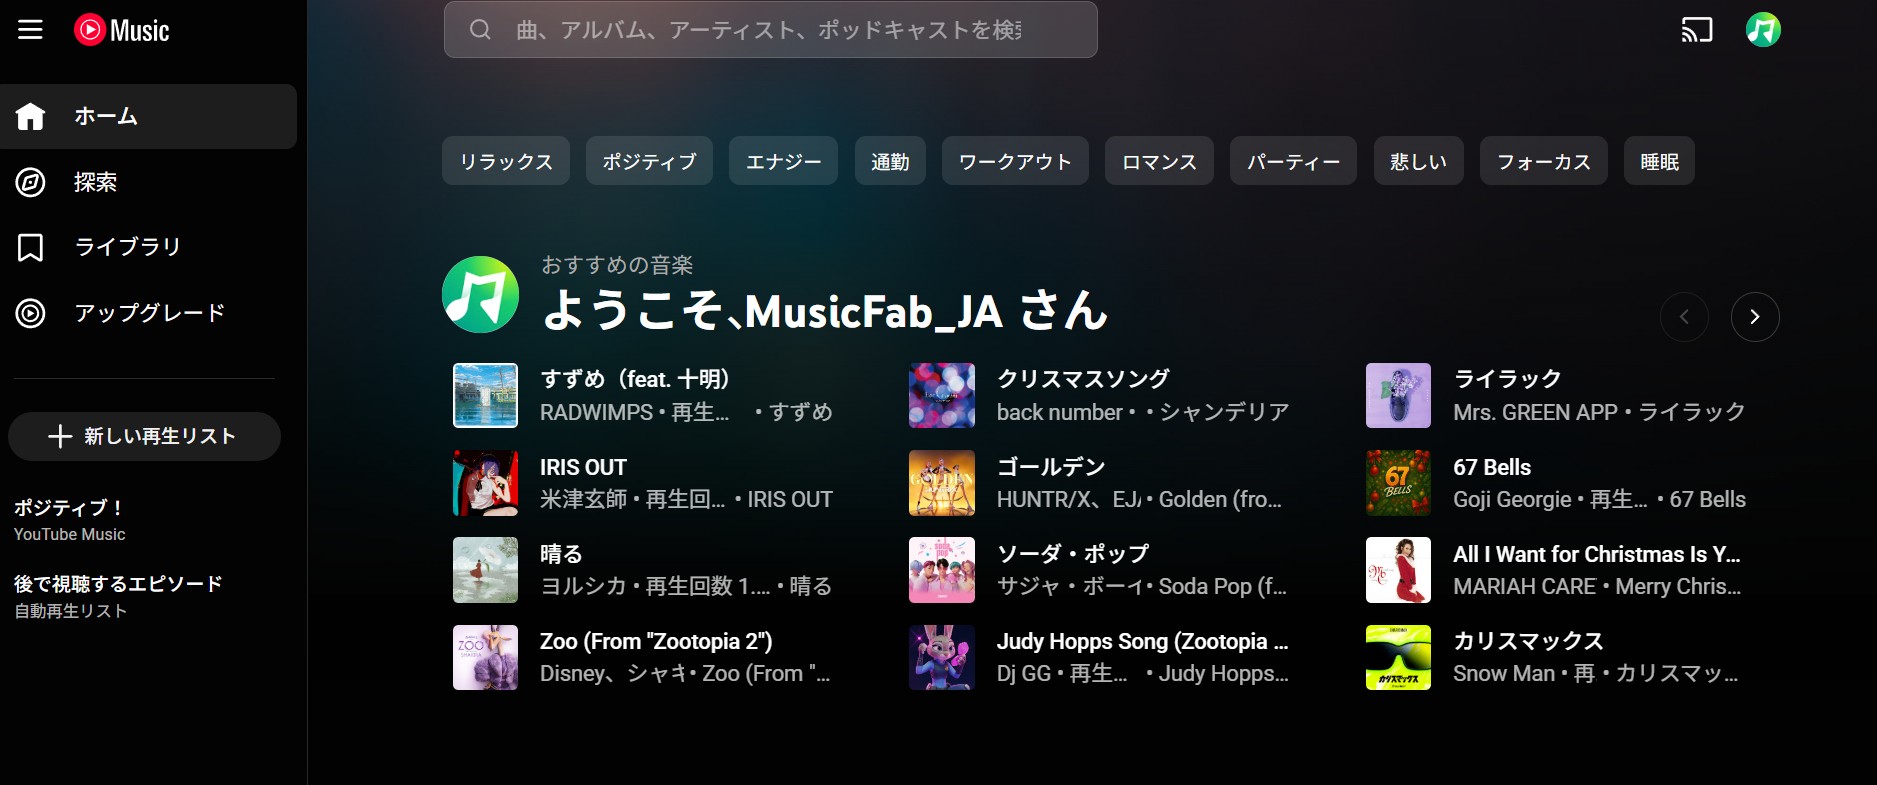Select the ワークアウト mood chip
Screen dimensions: 1877x785
(x=1015, y=161)
